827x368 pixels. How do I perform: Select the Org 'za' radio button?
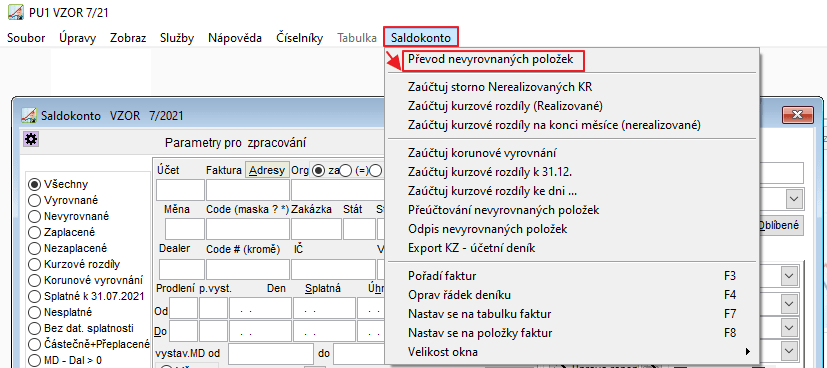(318, 170)
